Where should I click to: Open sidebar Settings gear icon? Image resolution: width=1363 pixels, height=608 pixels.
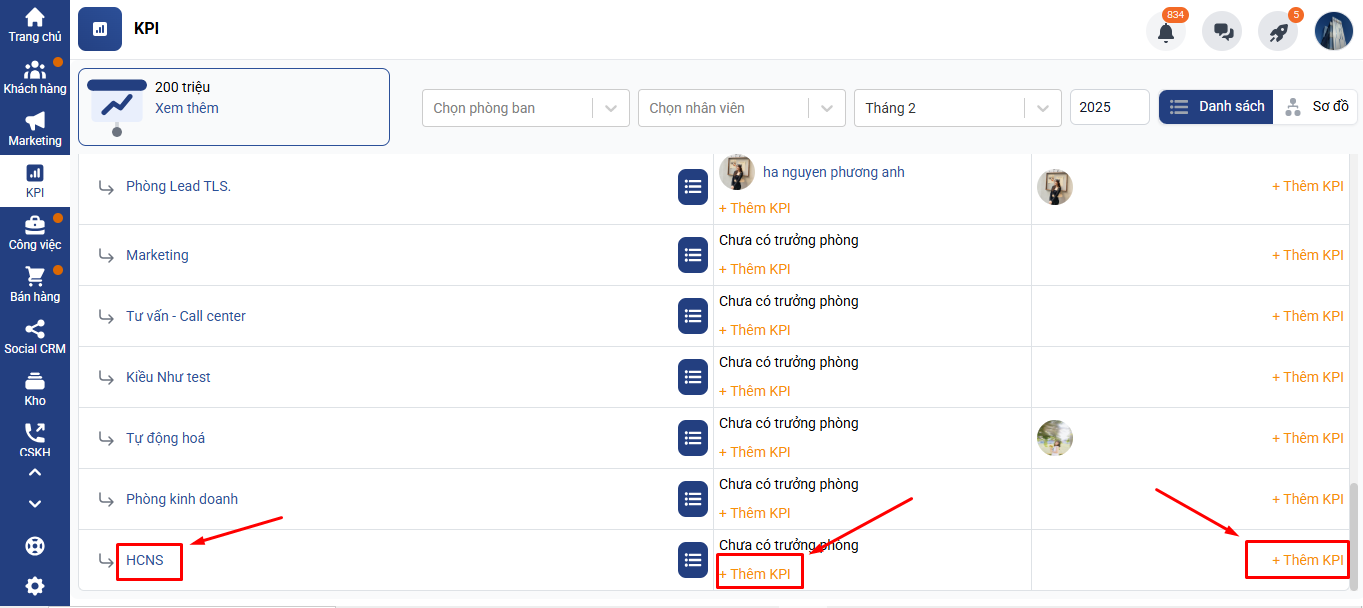point(35,586)
